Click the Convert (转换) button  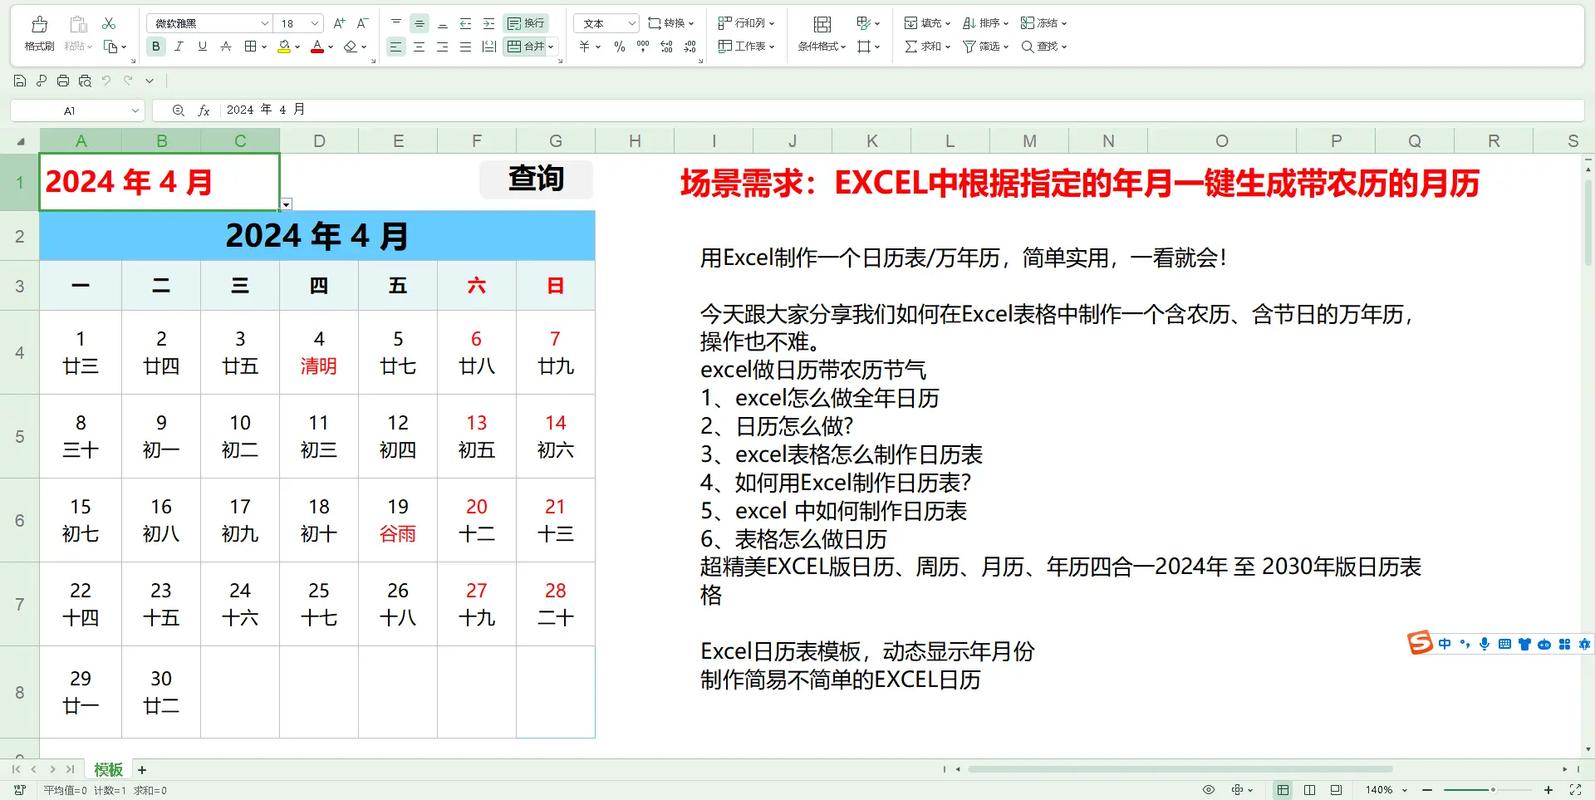click(671, 23)
